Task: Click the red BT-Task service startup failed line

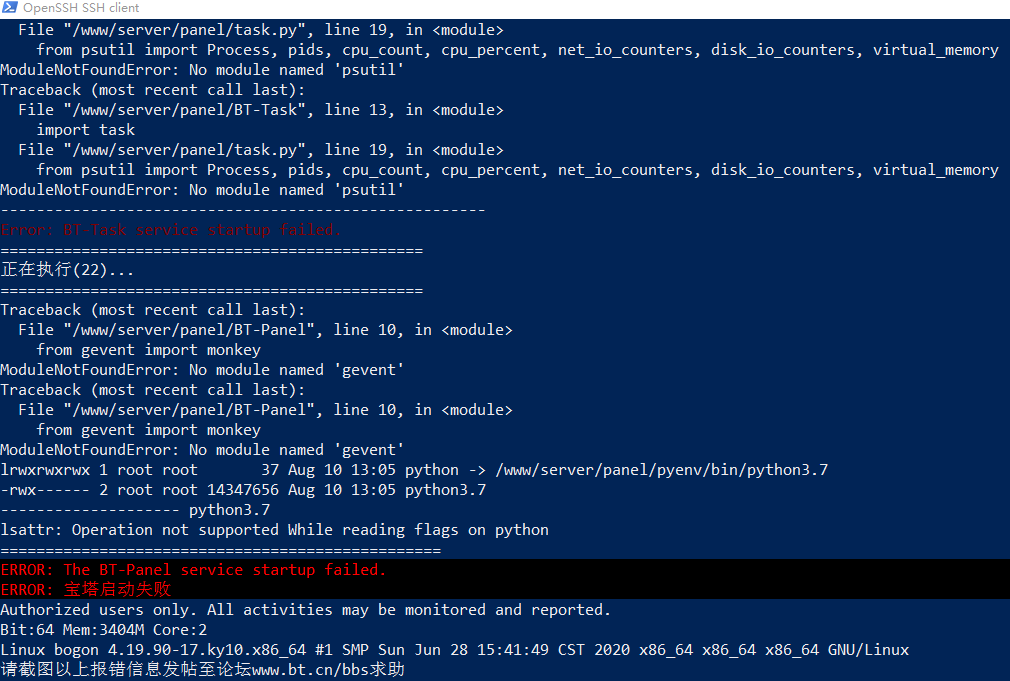Action: pos(171,230)
